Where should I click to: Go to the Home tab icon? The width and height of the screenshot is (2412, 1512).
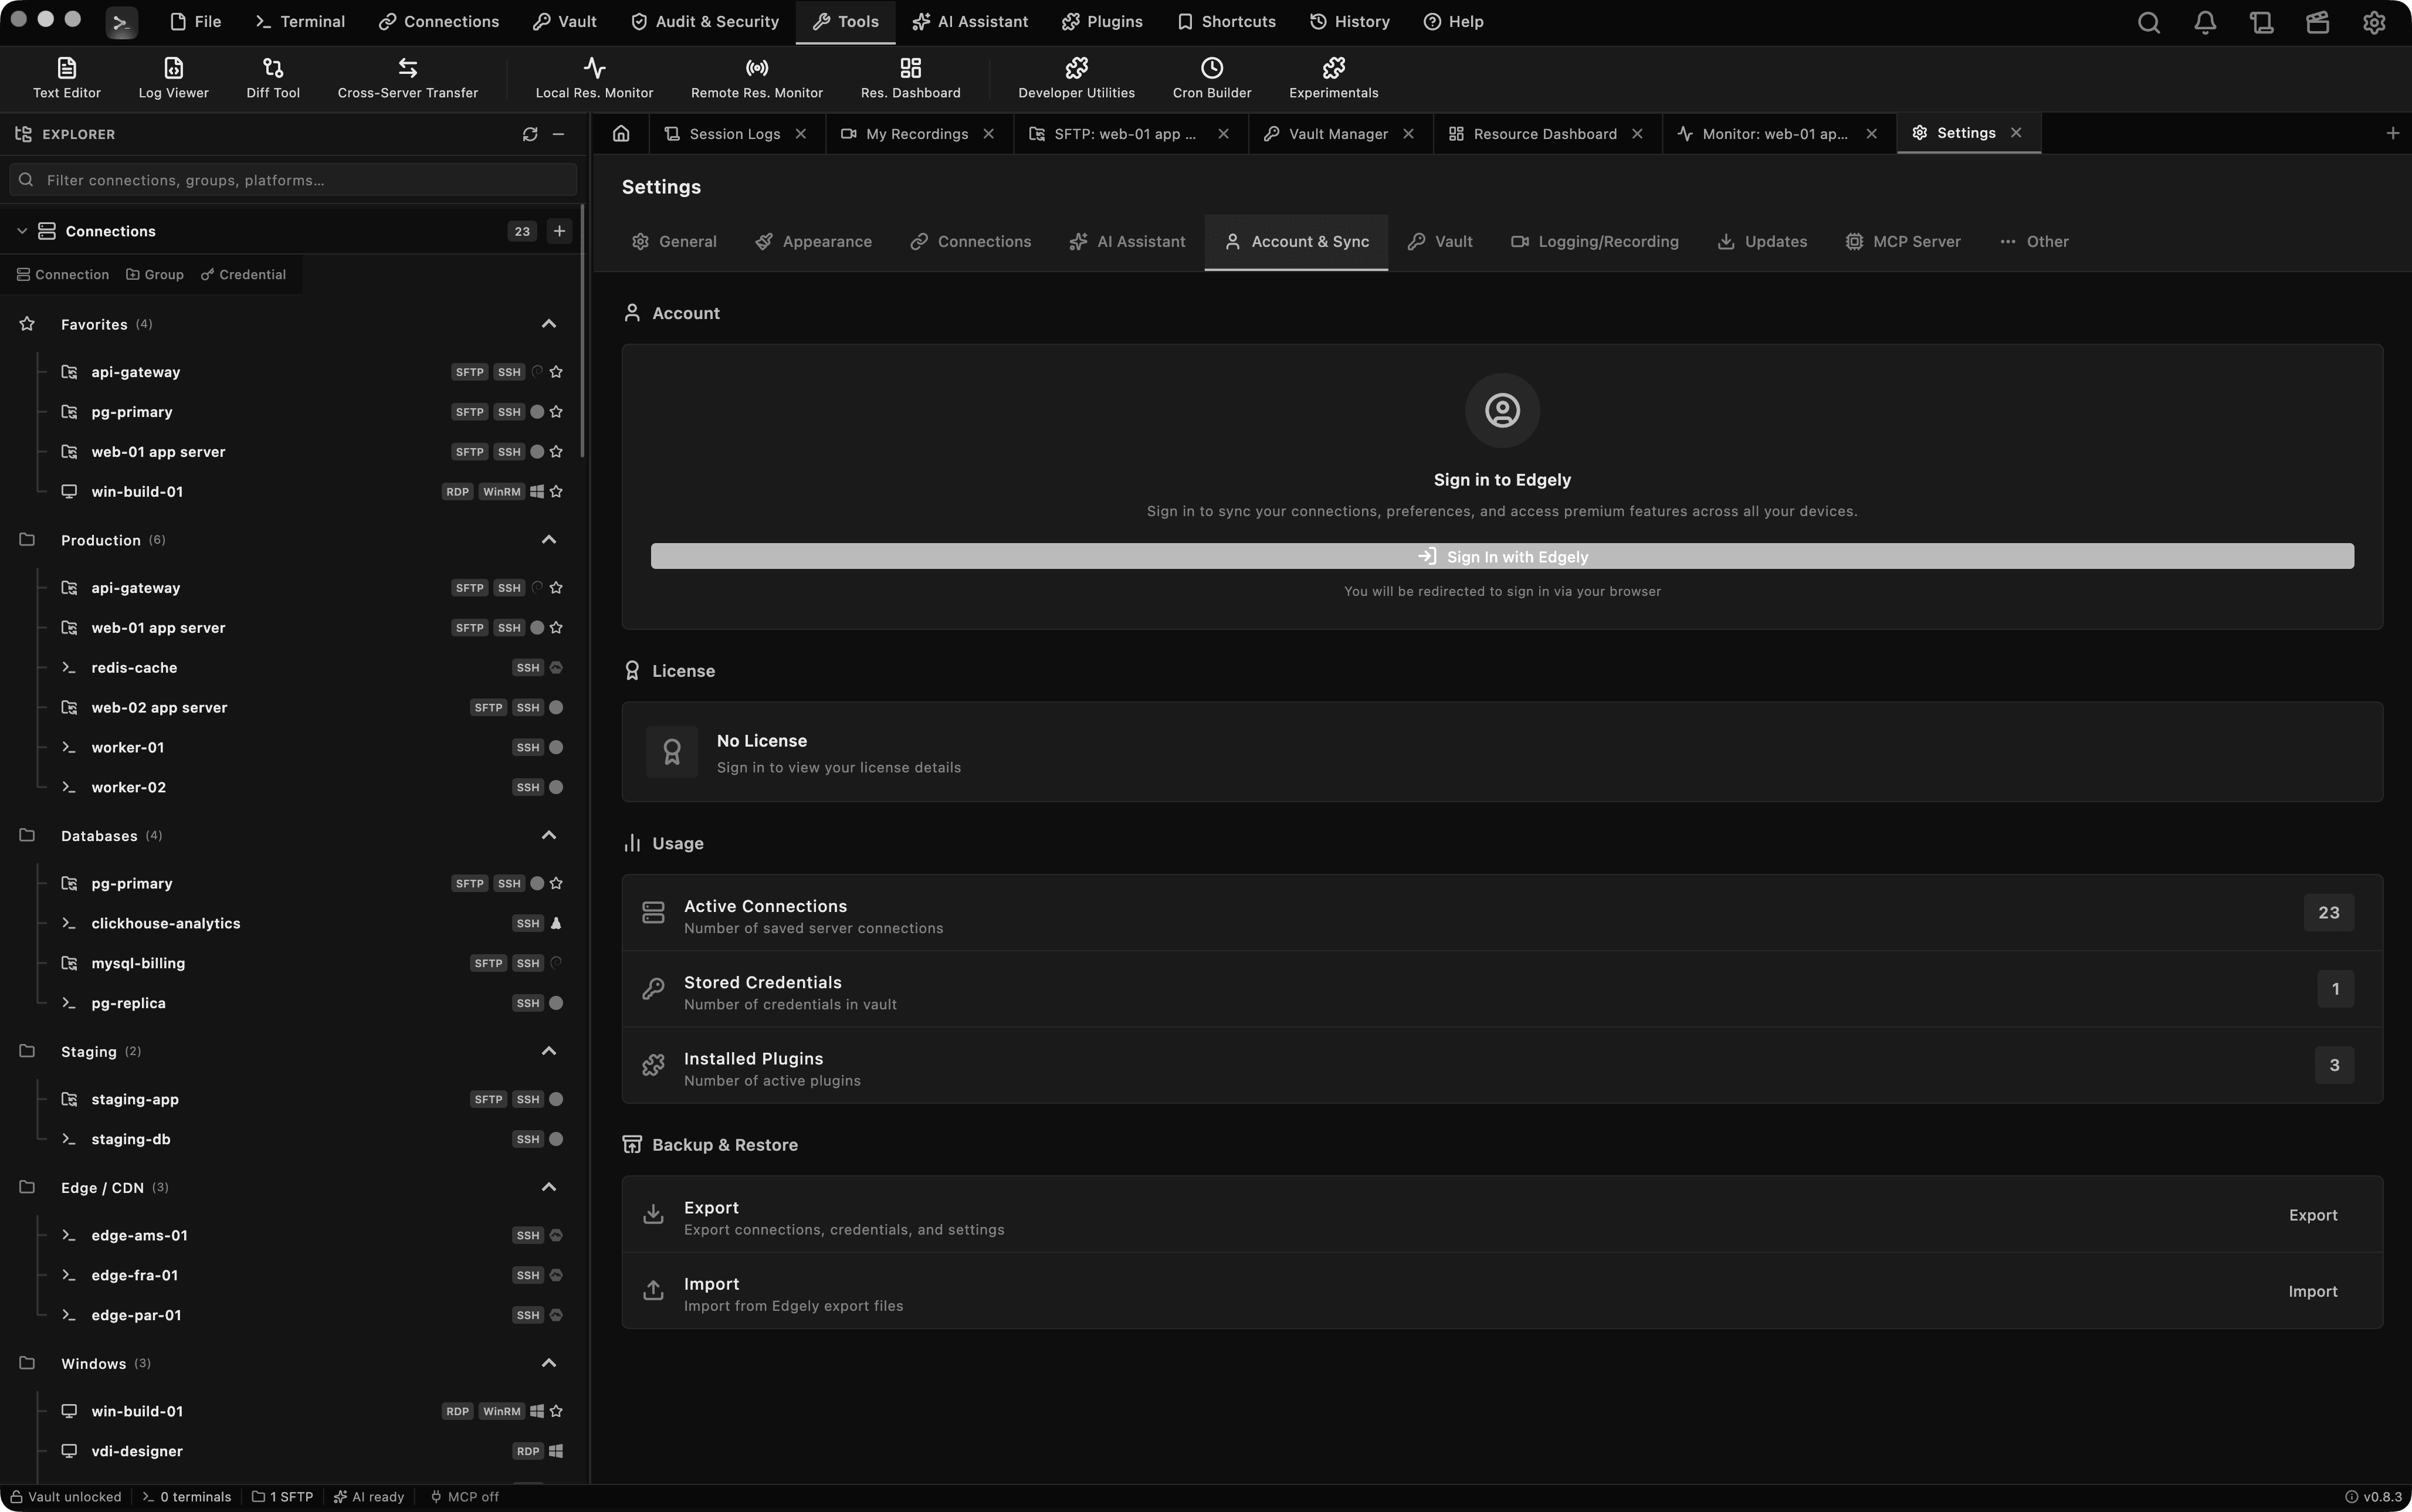click(x=621, y=134)
